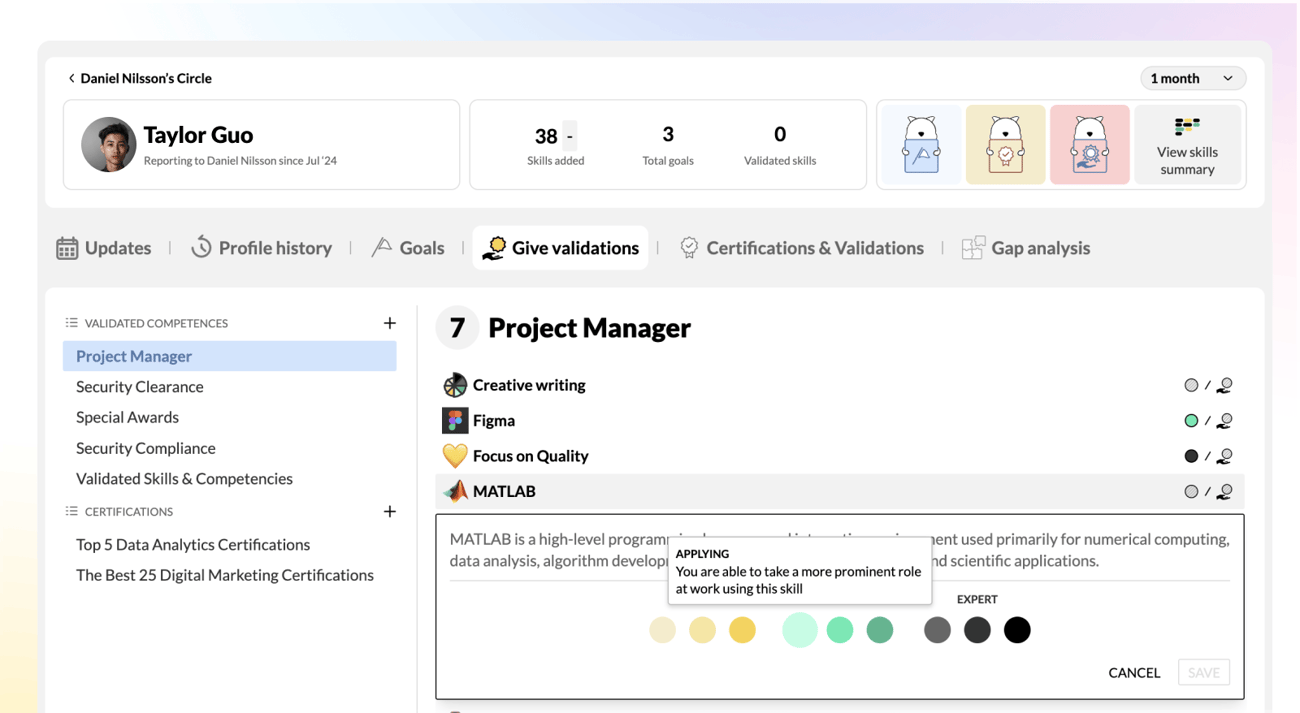Viewport: 1300px width, 713px height.
Task: Choose the medium yellow level dot
Action: coord(702,630)
